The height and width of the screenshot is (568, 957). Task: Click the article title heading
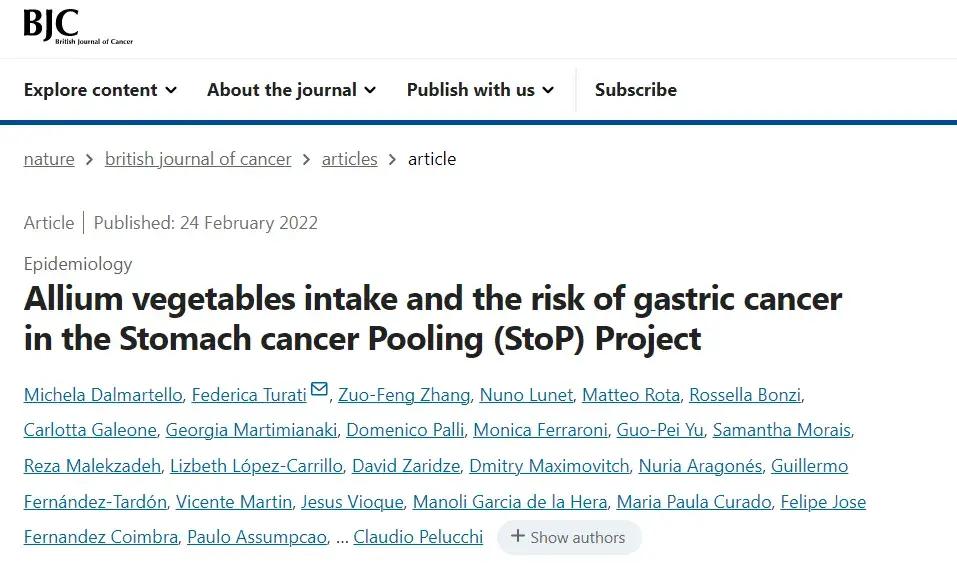tap(432, 318)
